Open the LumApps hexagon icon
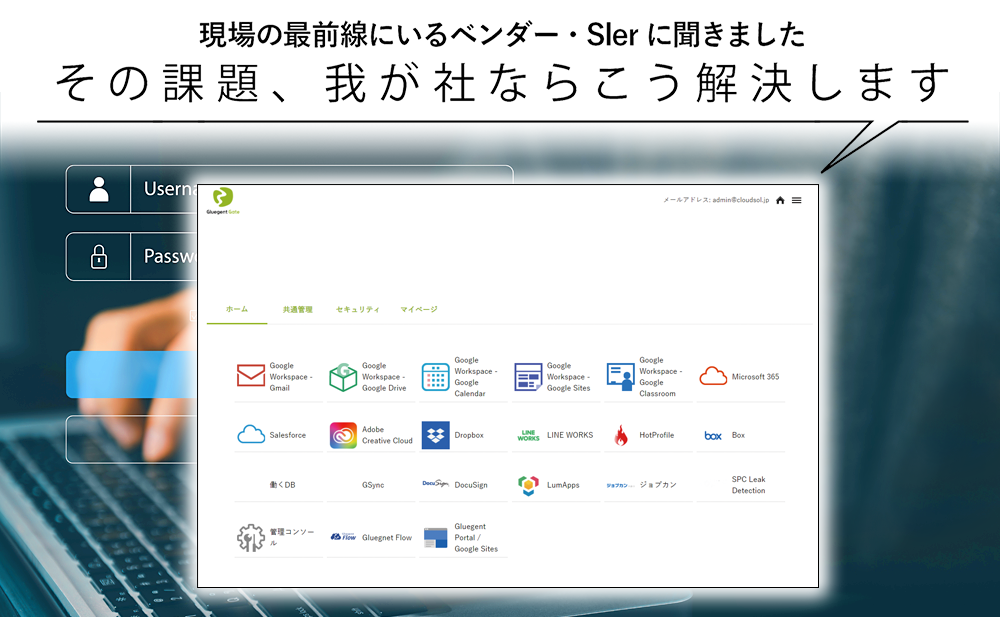Viewport: 1000px width, 617px height. [528, 485]
